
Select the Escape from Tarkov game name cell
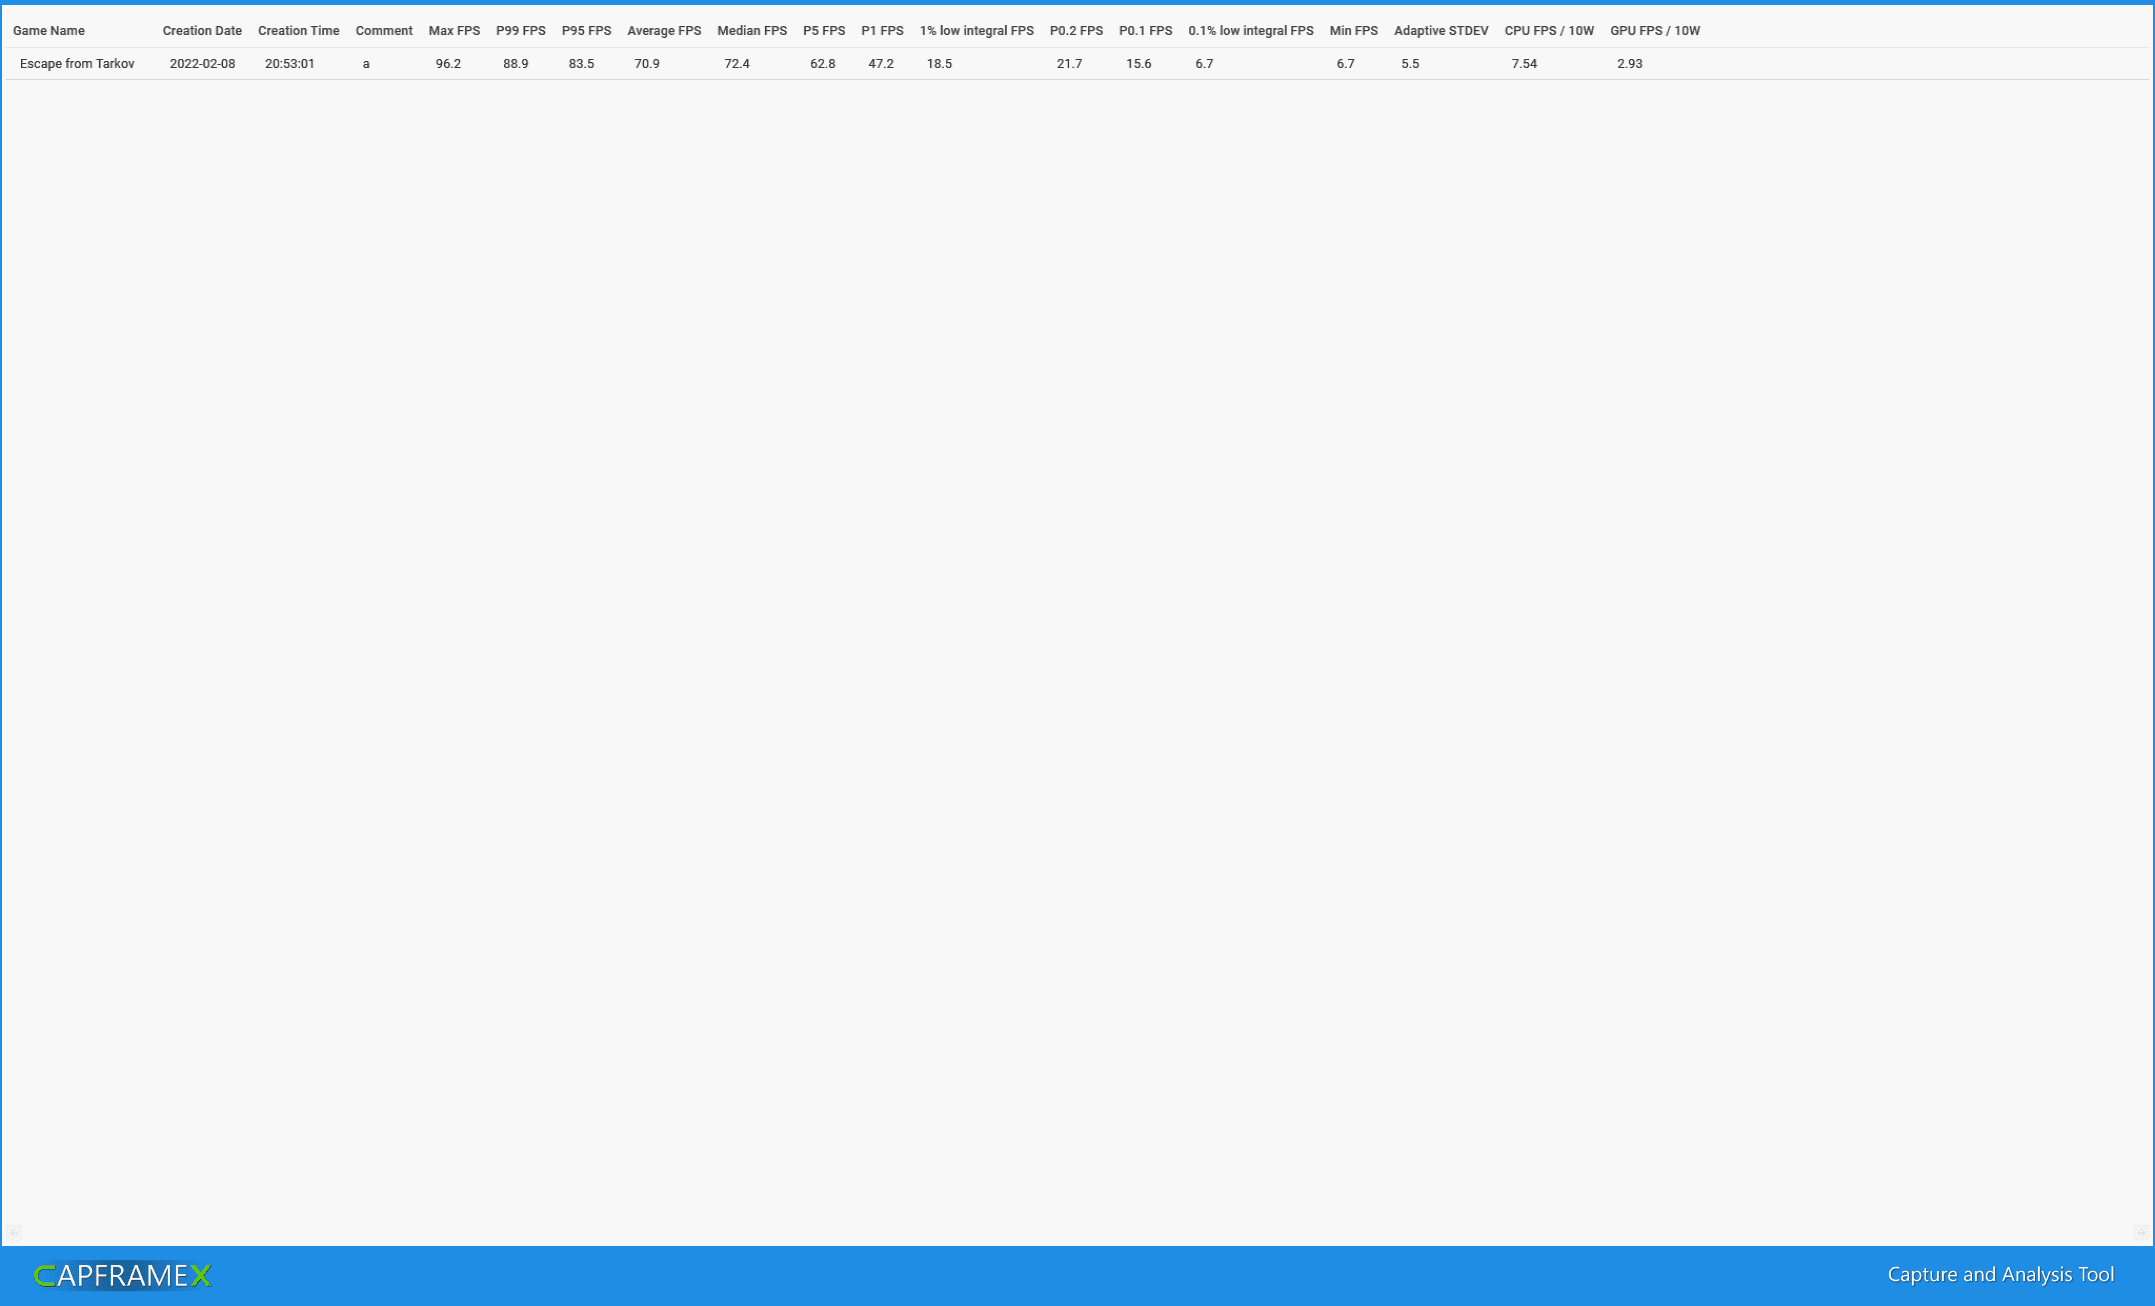(77, 64)
